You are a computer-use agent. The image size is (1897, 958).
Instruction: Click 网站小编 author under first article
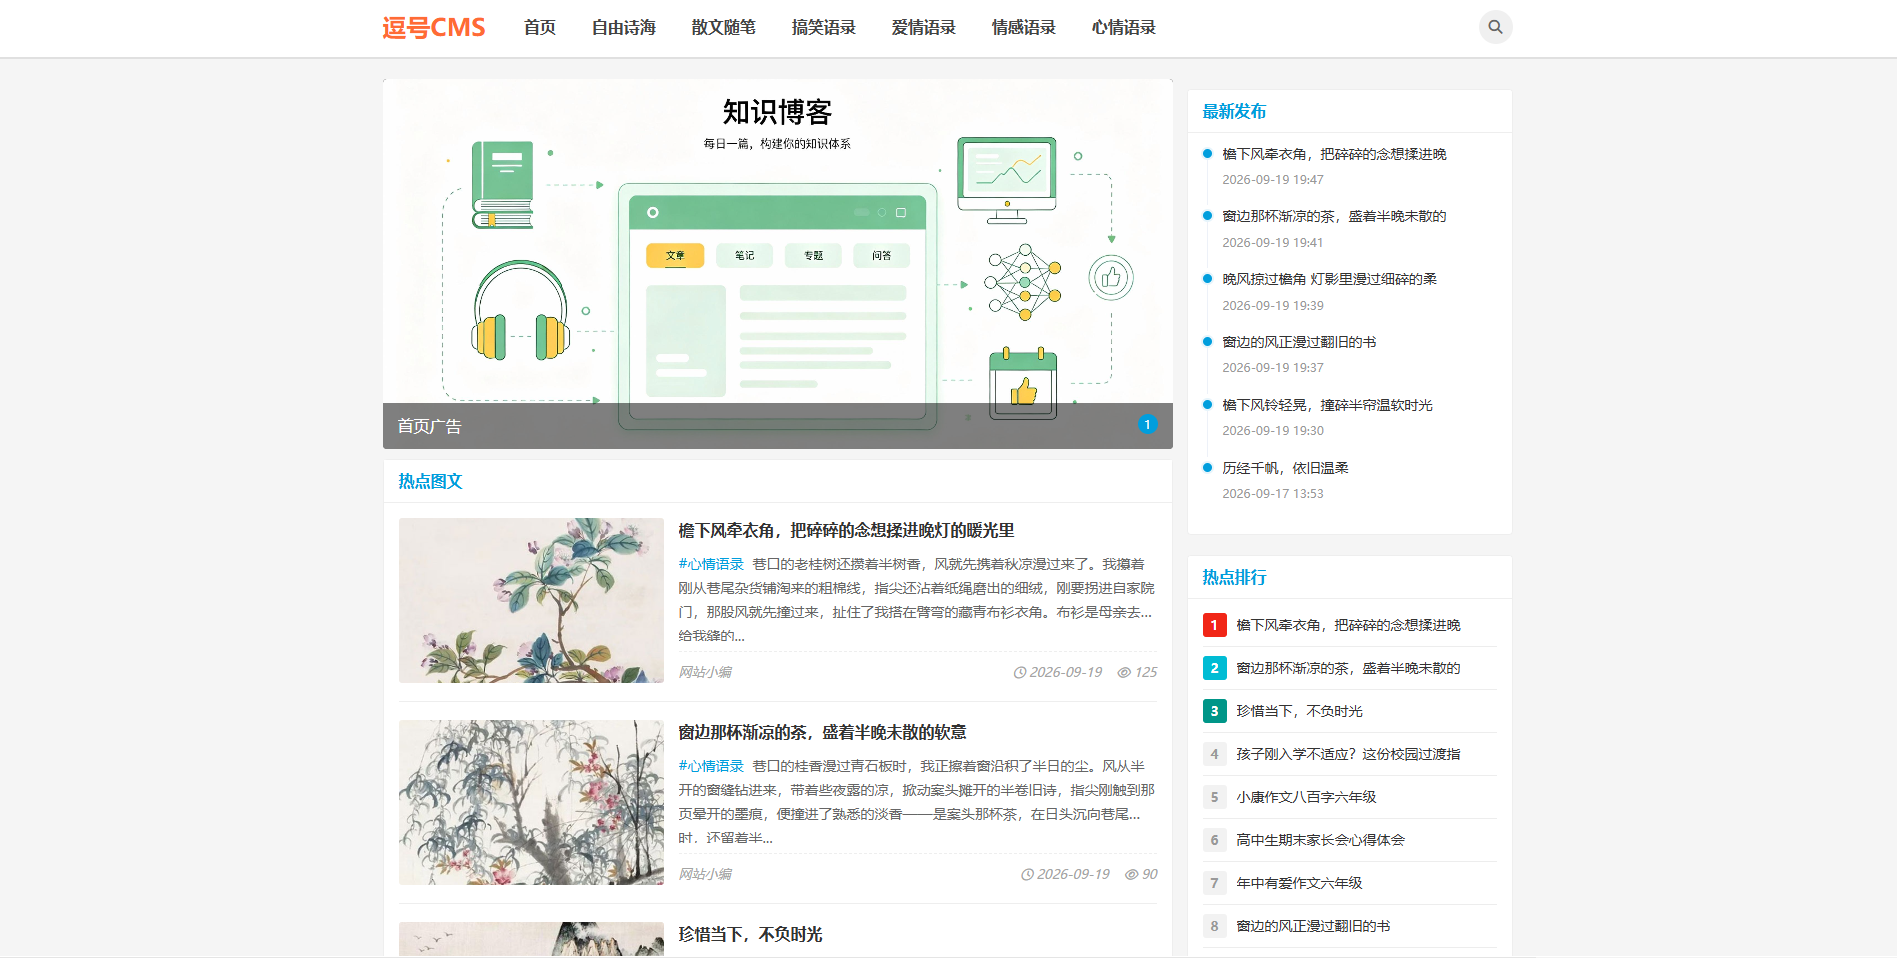point(705,672)
